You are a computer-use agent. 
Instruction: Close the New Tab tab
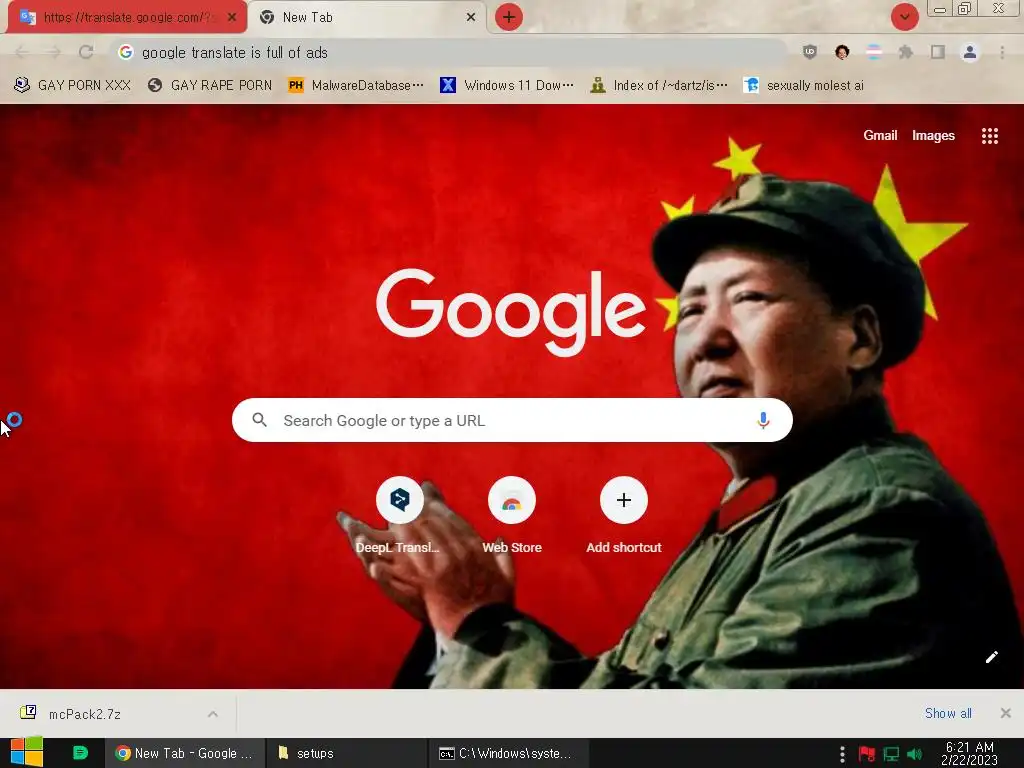[x=471, y=18]
